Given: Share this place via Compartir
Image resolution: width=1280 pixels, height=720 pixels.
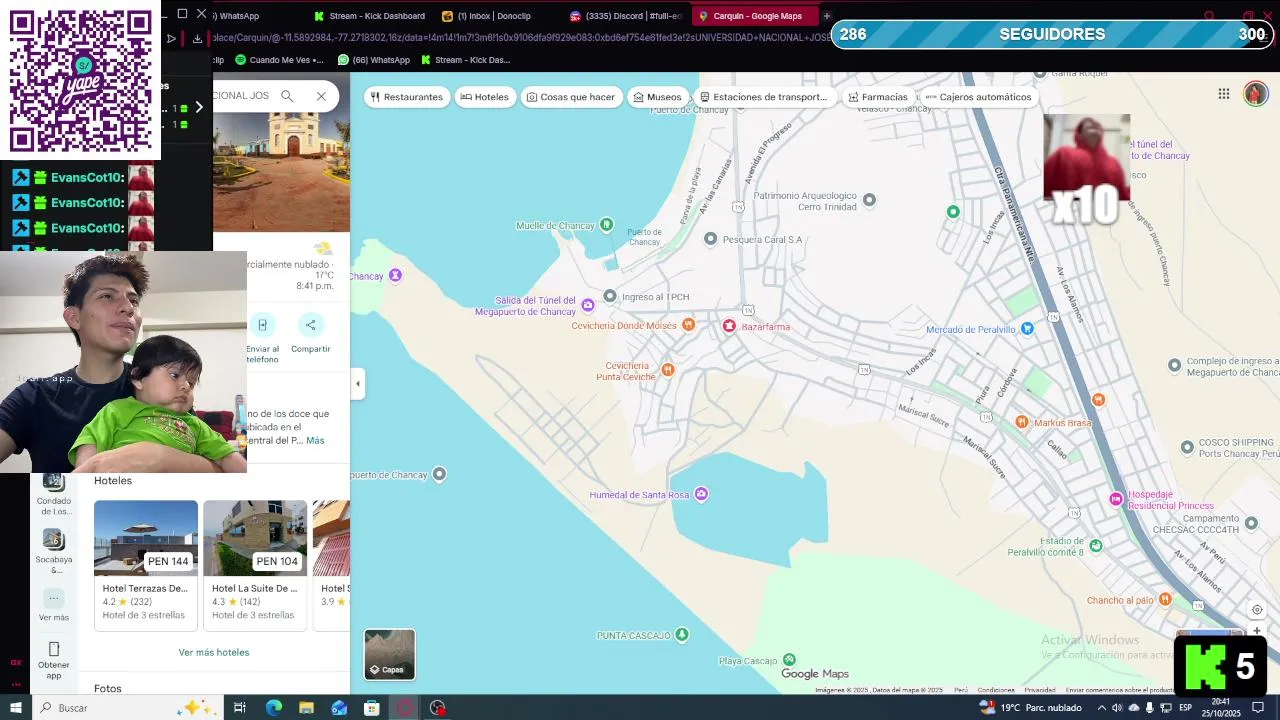Looking at the screenshot, I should coord(310,333).
